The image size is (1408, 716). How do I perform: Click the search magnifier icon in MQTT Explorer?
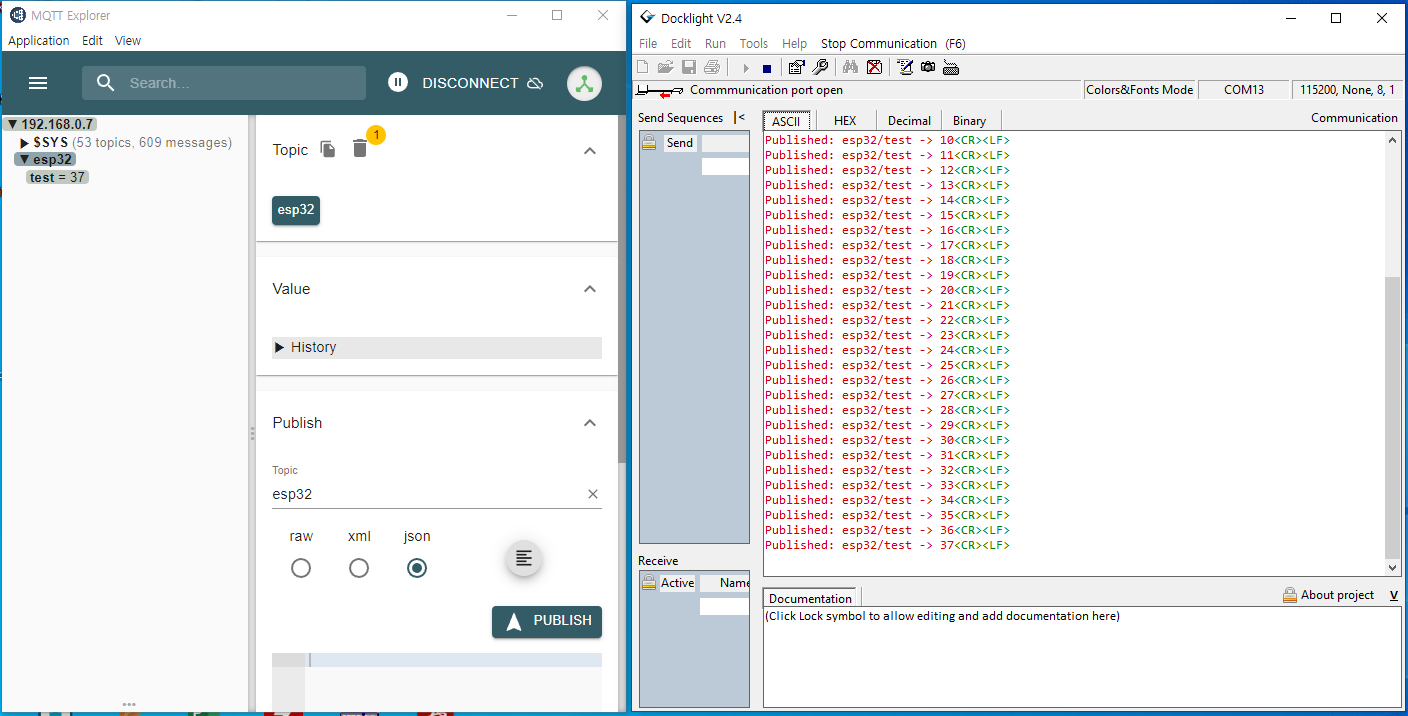(x=106, y=83)
